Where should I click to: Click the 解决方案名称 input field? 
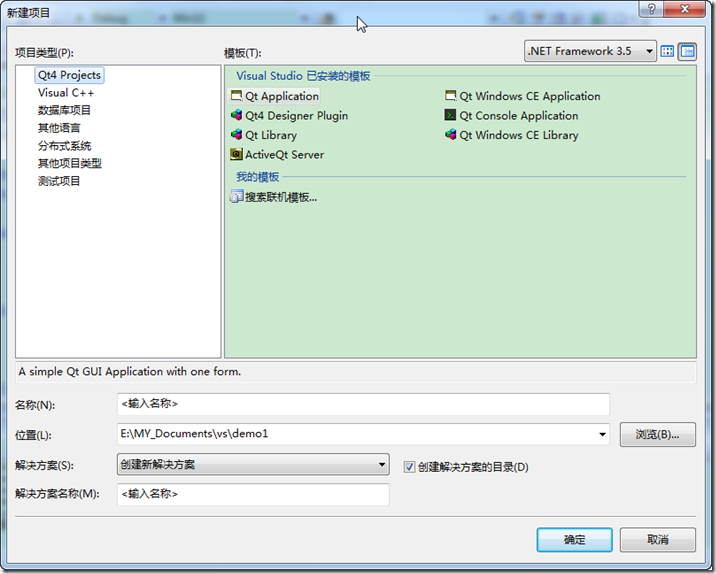[x=253, y=494]
